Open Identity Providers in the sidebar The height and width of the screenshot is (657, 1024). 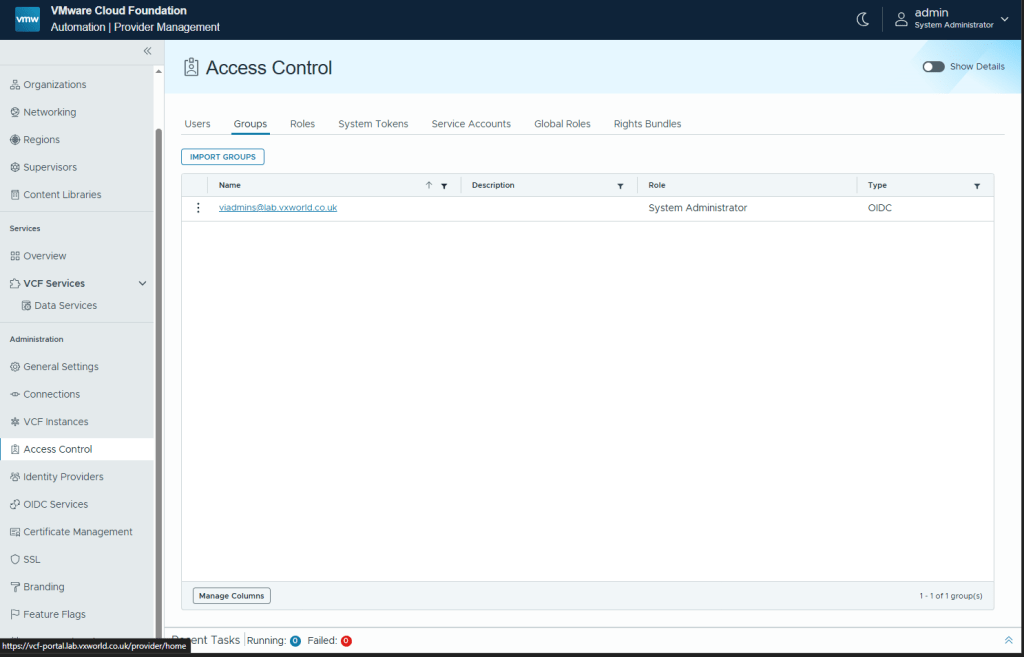(63, 477)
